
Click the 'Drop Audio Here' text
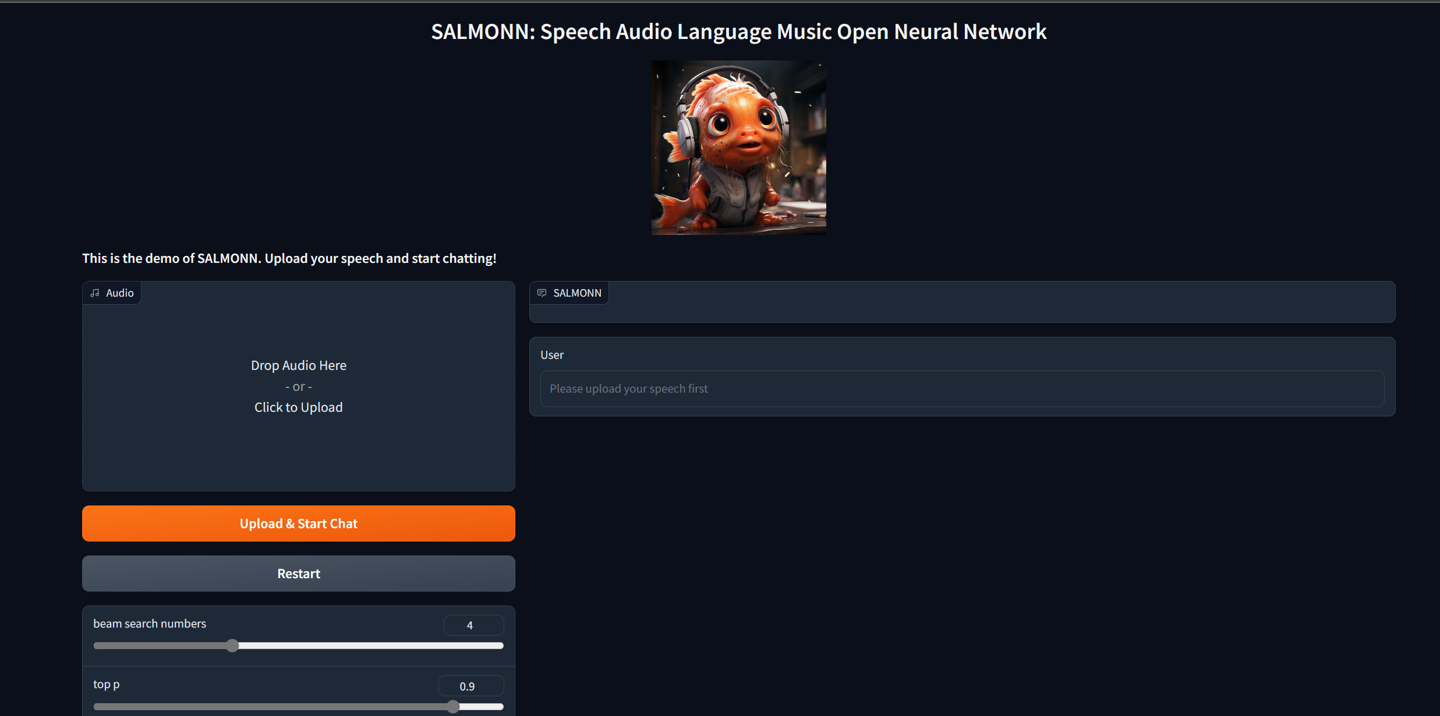pos(298,365)
